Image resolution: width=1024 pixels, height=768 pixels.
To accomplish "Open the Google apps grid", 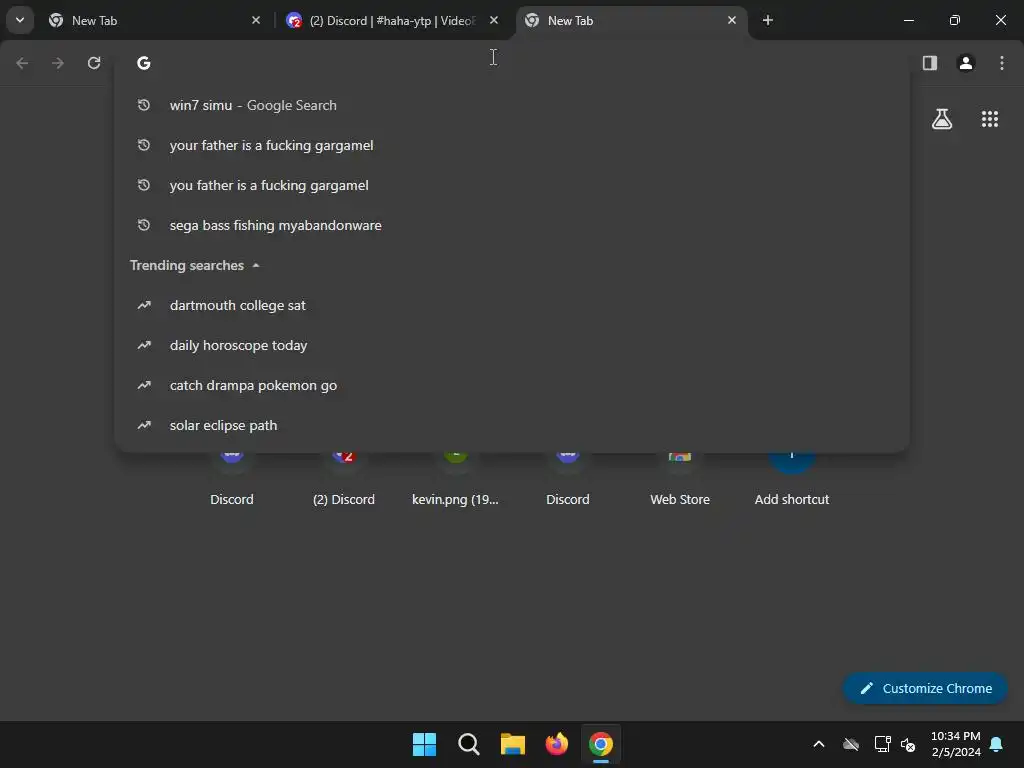I will (x=990, y=119).
